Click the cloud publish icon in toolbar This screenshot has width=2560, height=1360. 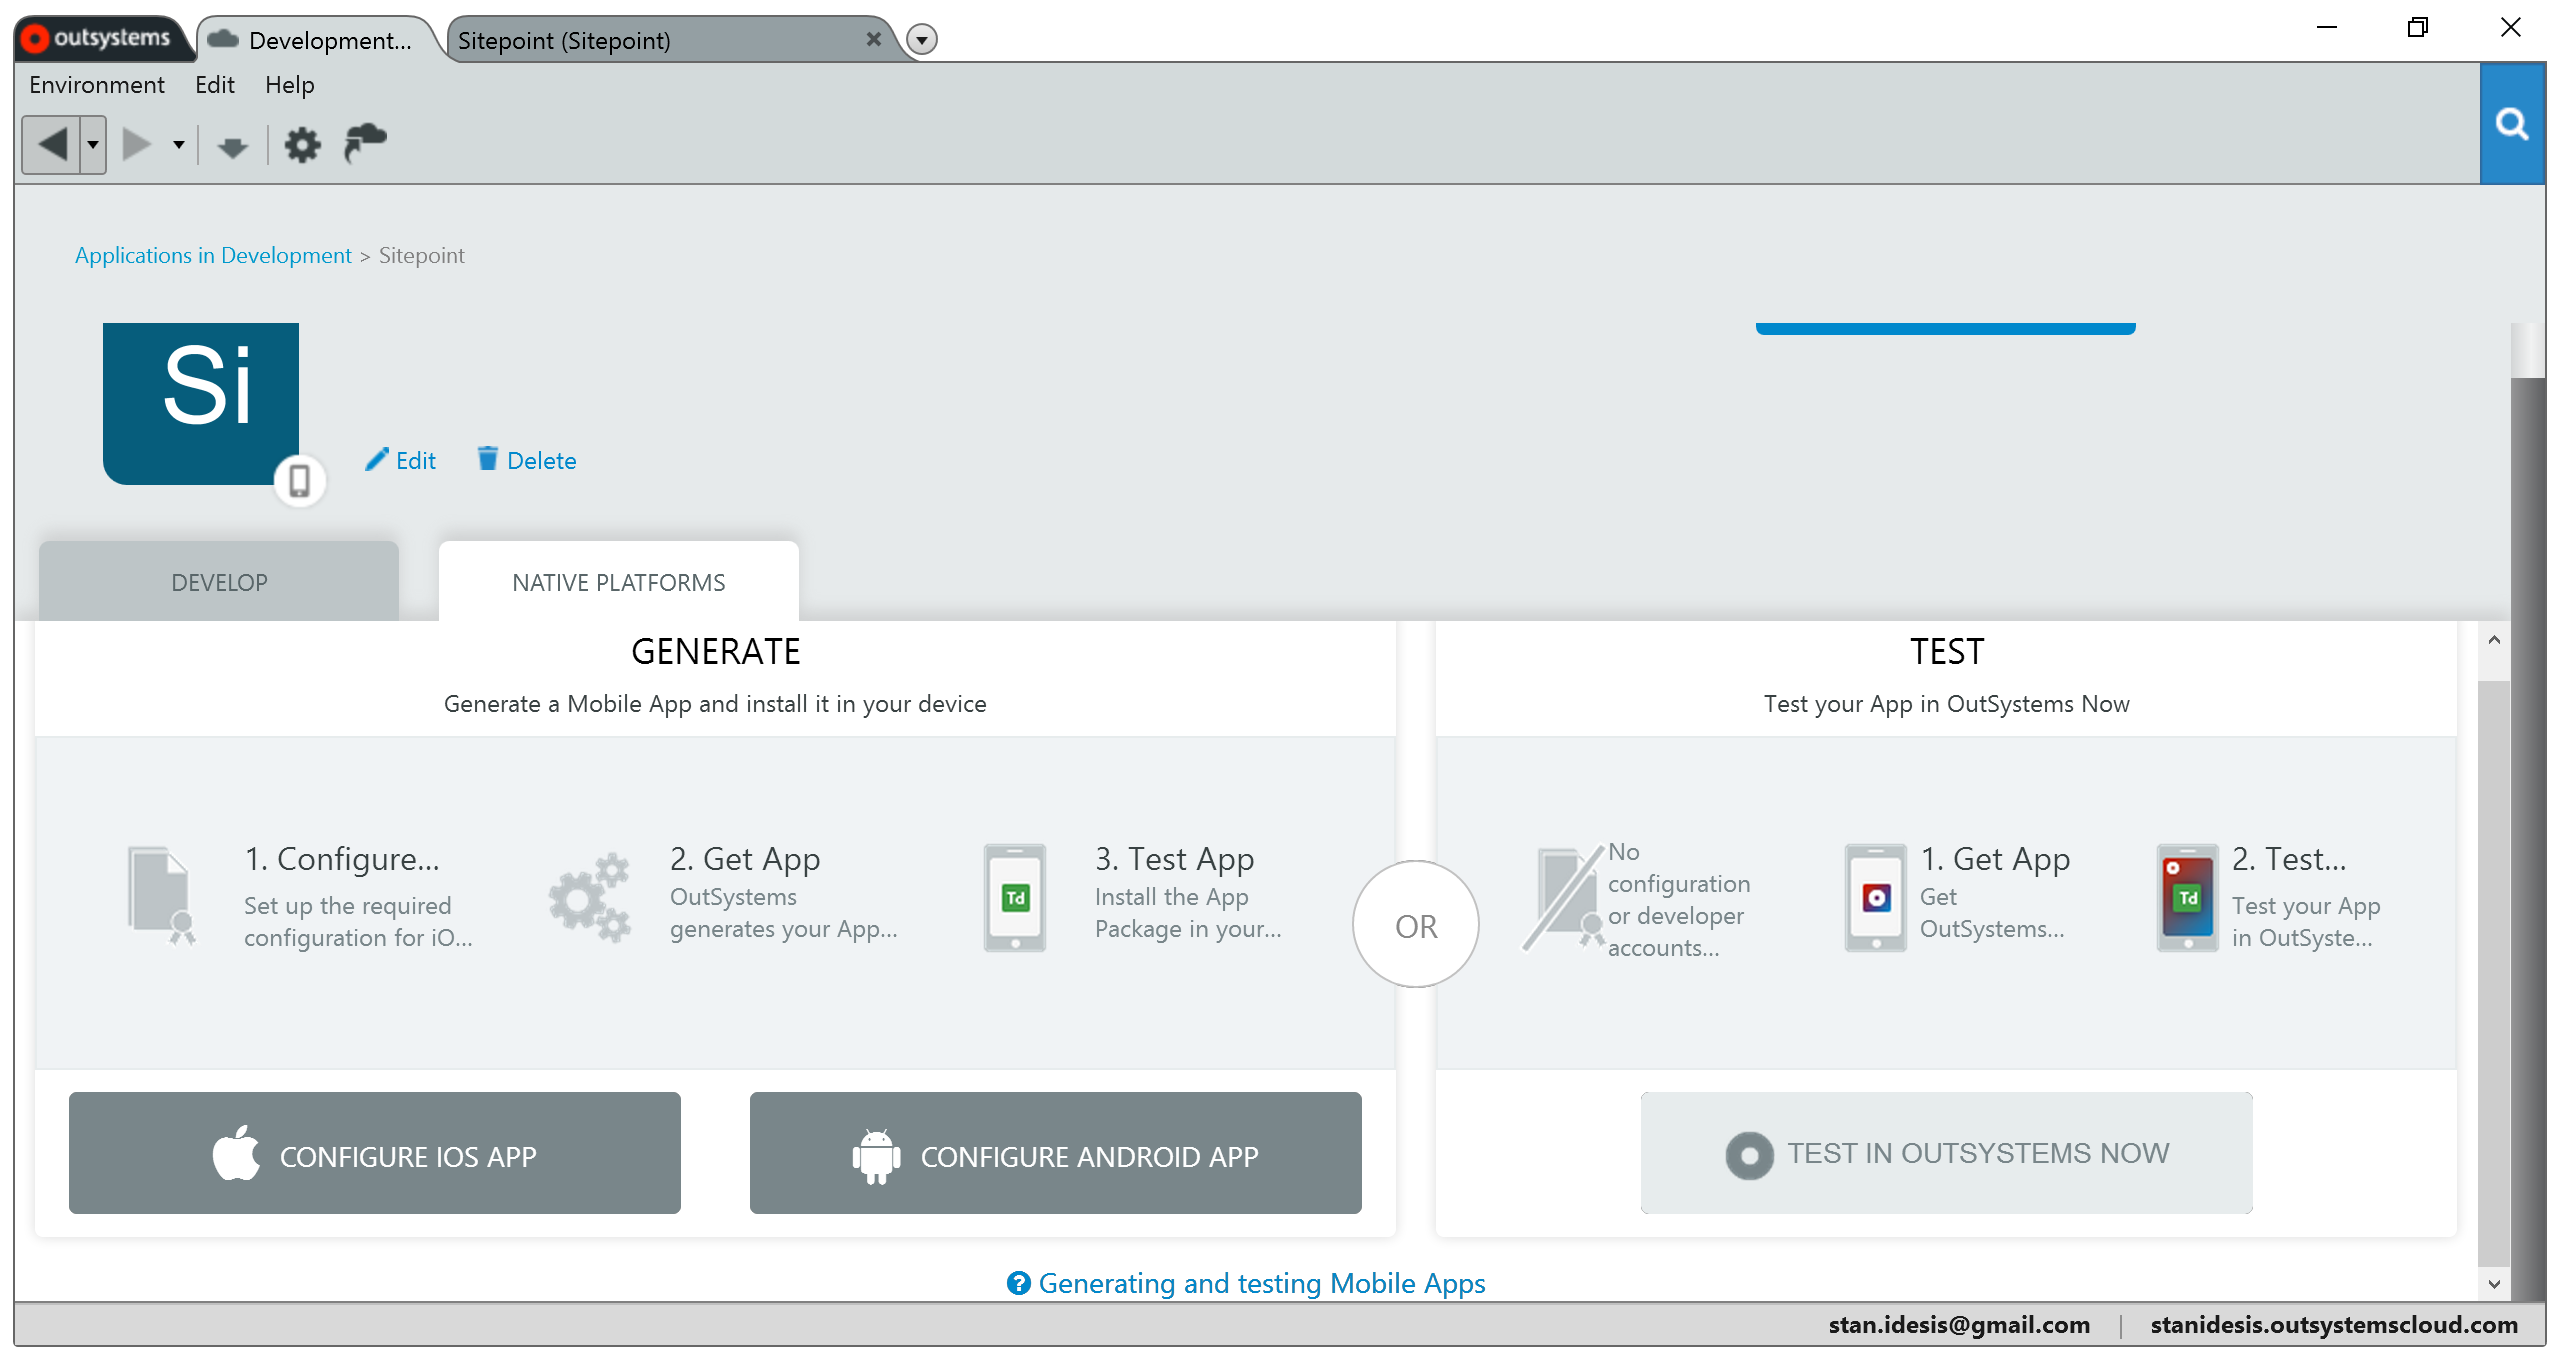(365, 143)
